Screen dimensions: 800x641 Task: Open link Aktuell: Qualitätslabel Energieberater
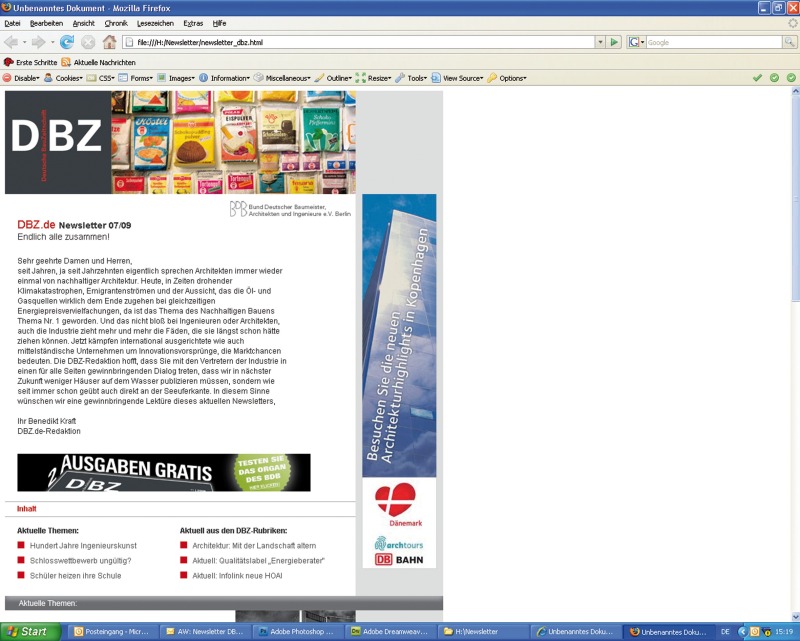[x=259, y=560]
